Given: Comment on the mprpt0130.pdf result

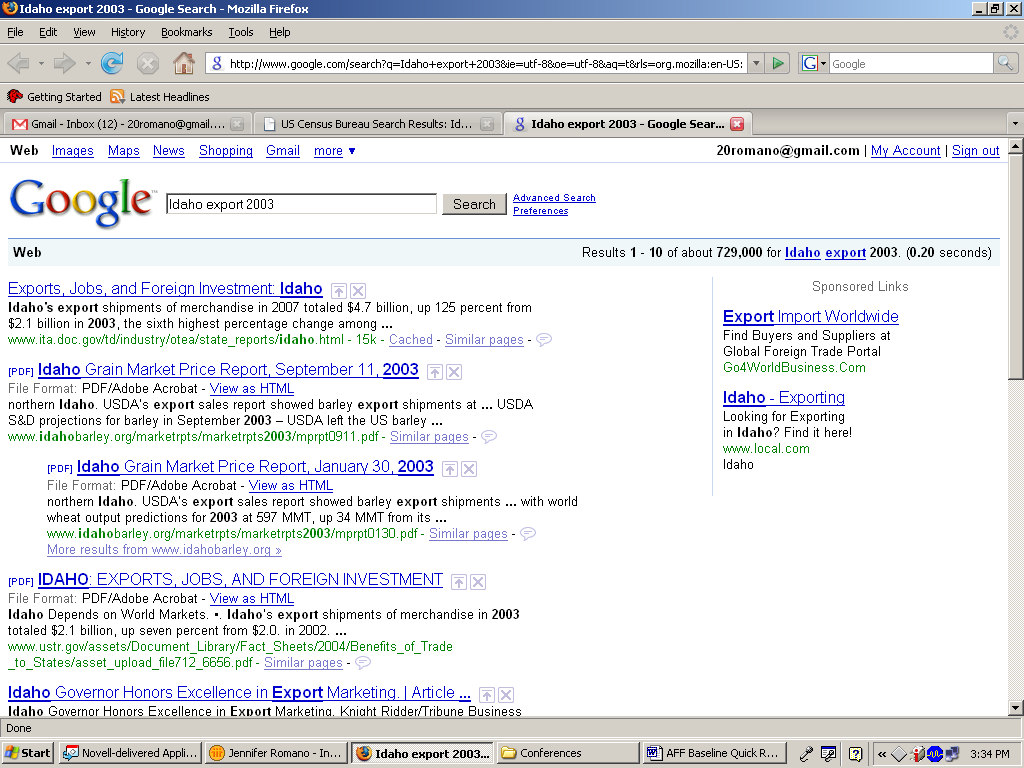Looking at the screenshot, I should [x=528, y=534].
